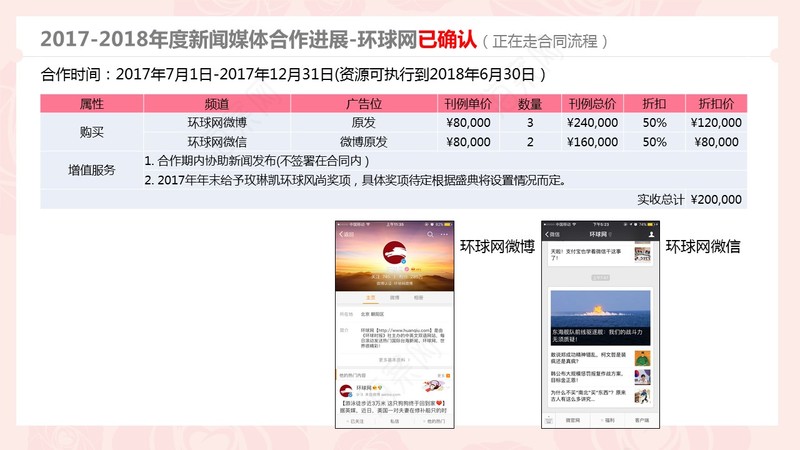
Task: Open the 福利 bottom menu in WeChat
Action: click(x=609, y=420)
